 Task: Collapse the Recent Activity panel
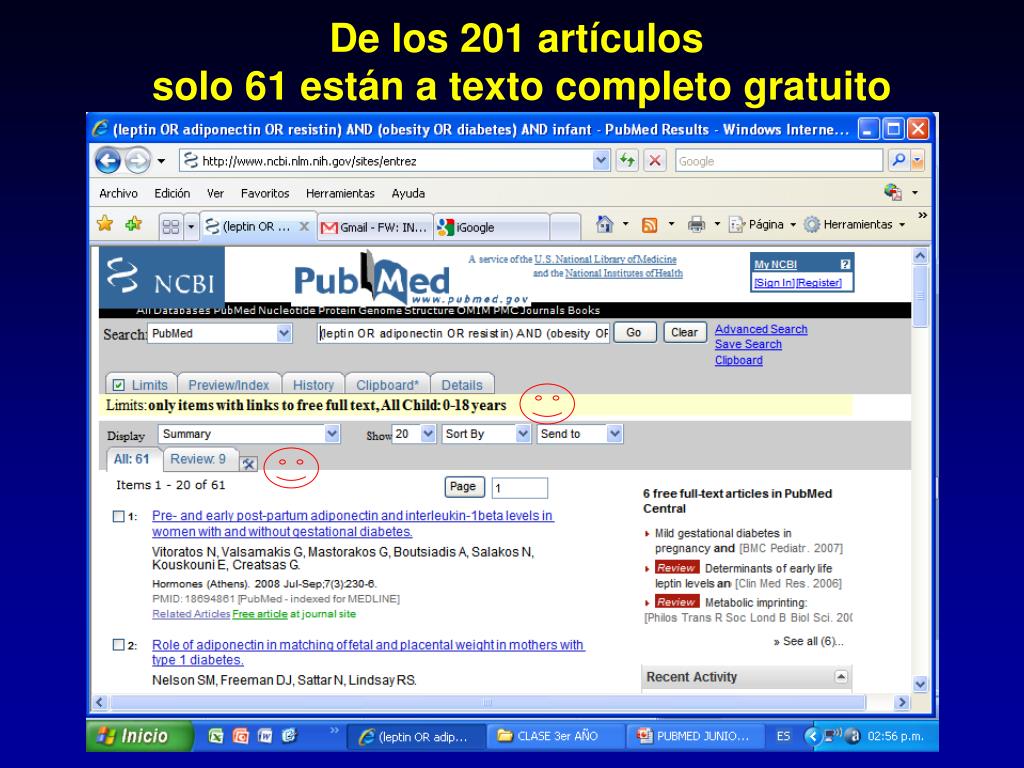point(841,677)
